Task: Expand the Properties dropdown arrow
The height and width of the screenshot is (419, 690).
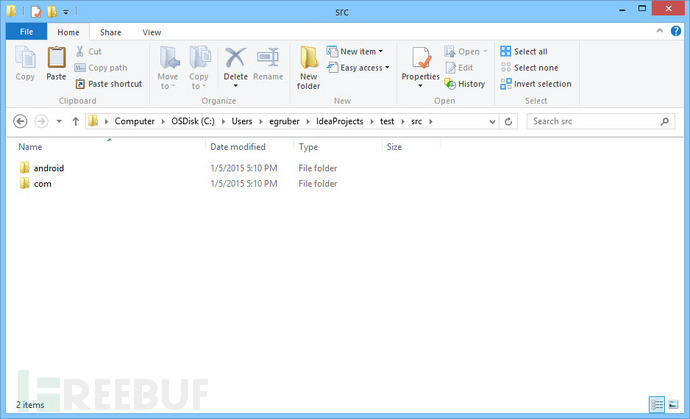Action: [x=420, y=86]
